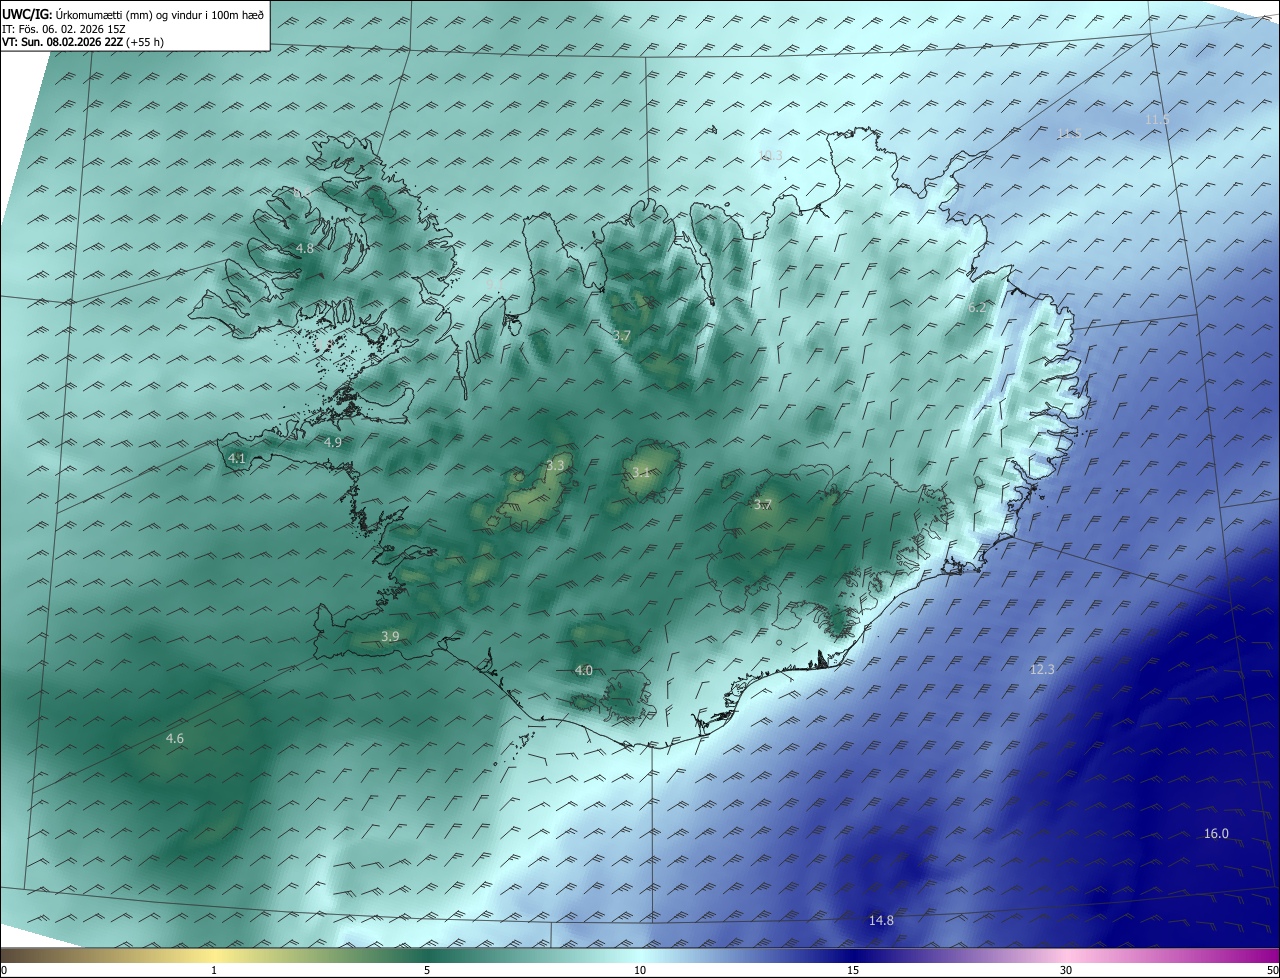This screenshot has width=1280, height=978.
Task: Click the 3.1 value label on the map
Action: (x=641, y=473)
